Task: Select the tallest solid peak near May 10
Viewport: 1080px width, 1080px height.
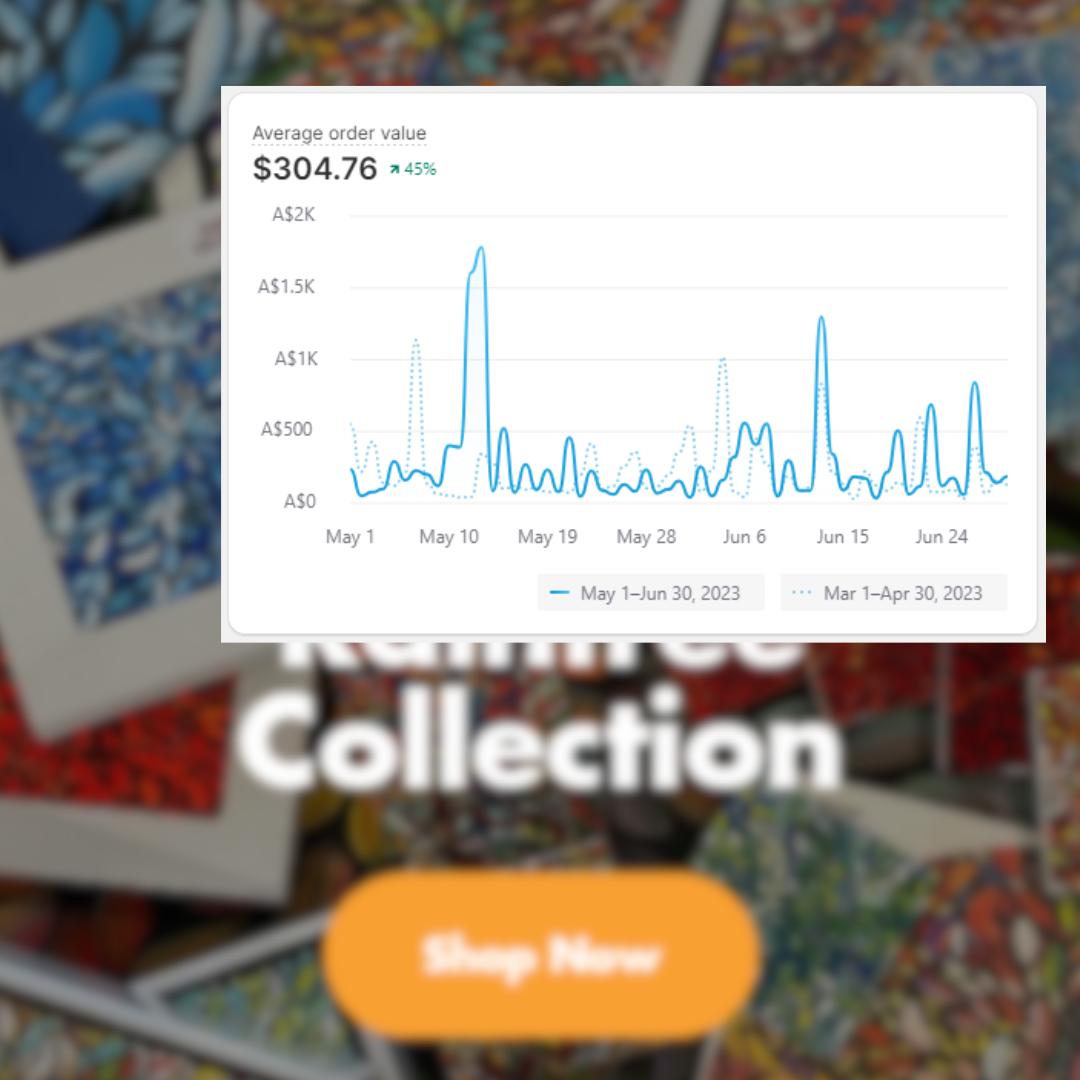Action: click(480, 249)
